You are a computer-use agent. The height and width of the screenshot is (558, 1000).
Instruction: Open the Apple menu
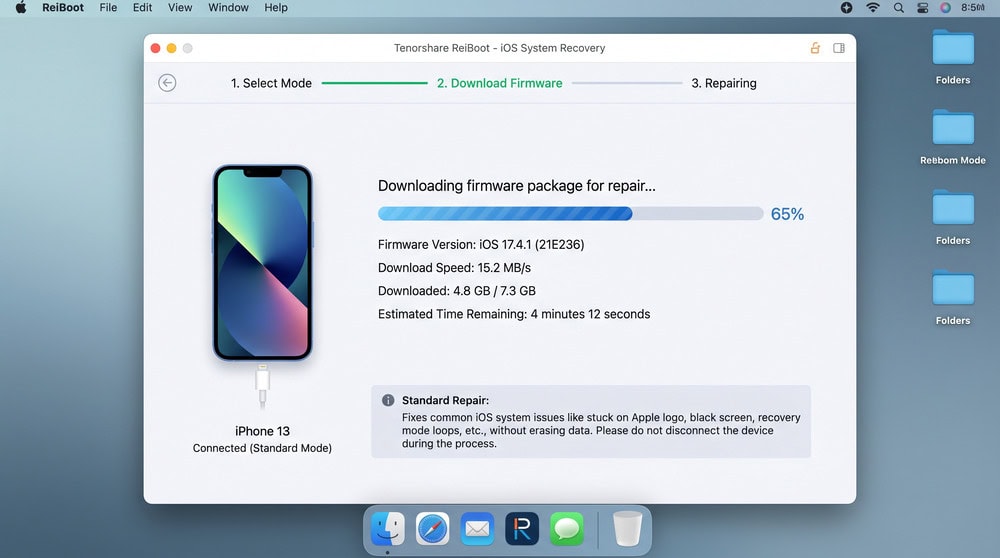pos(20,8)
